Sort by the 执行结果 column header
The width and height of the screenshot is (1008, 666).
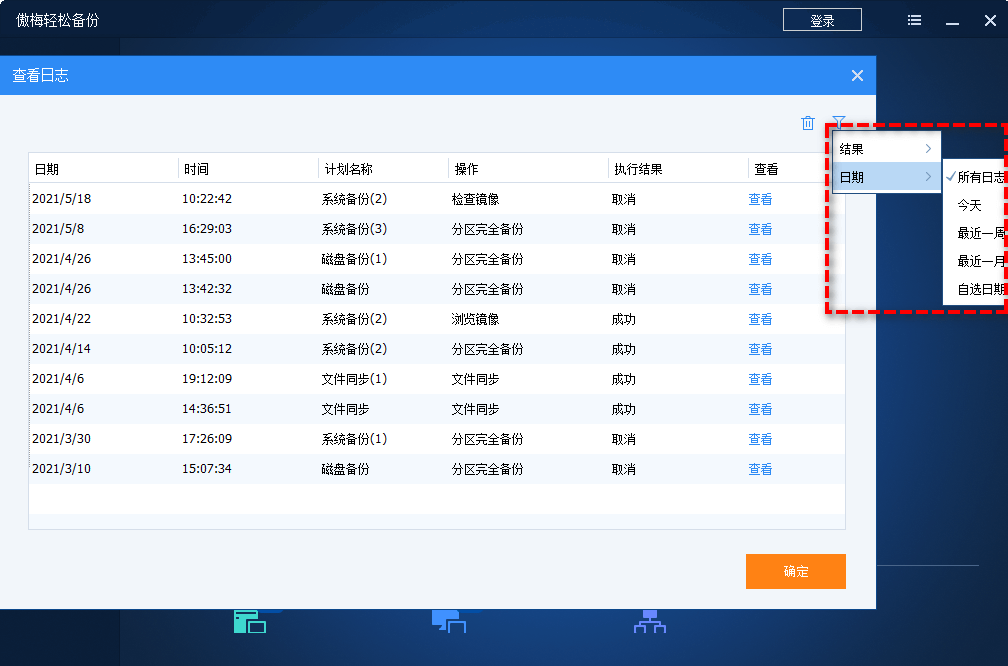[x=638, y=169]
